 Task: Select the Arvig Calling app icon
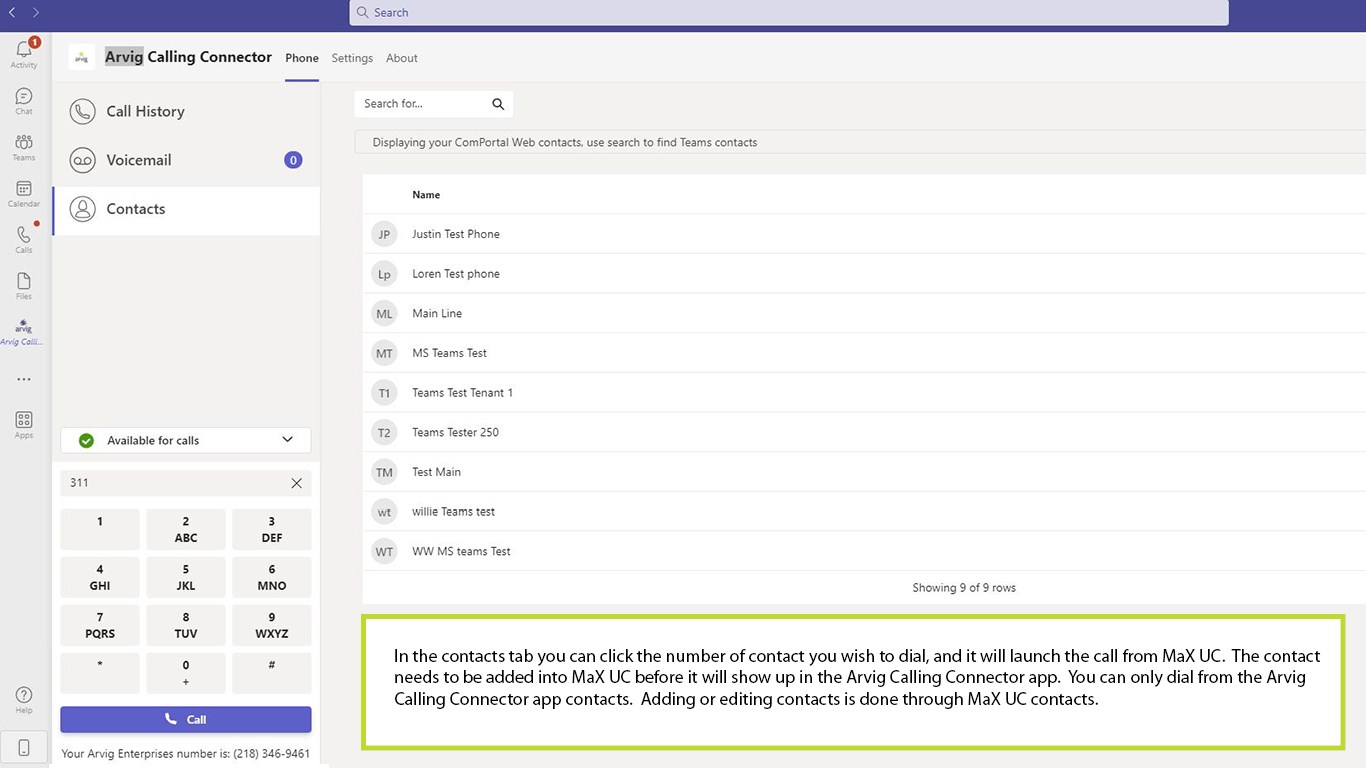click(x=23, y=331)
